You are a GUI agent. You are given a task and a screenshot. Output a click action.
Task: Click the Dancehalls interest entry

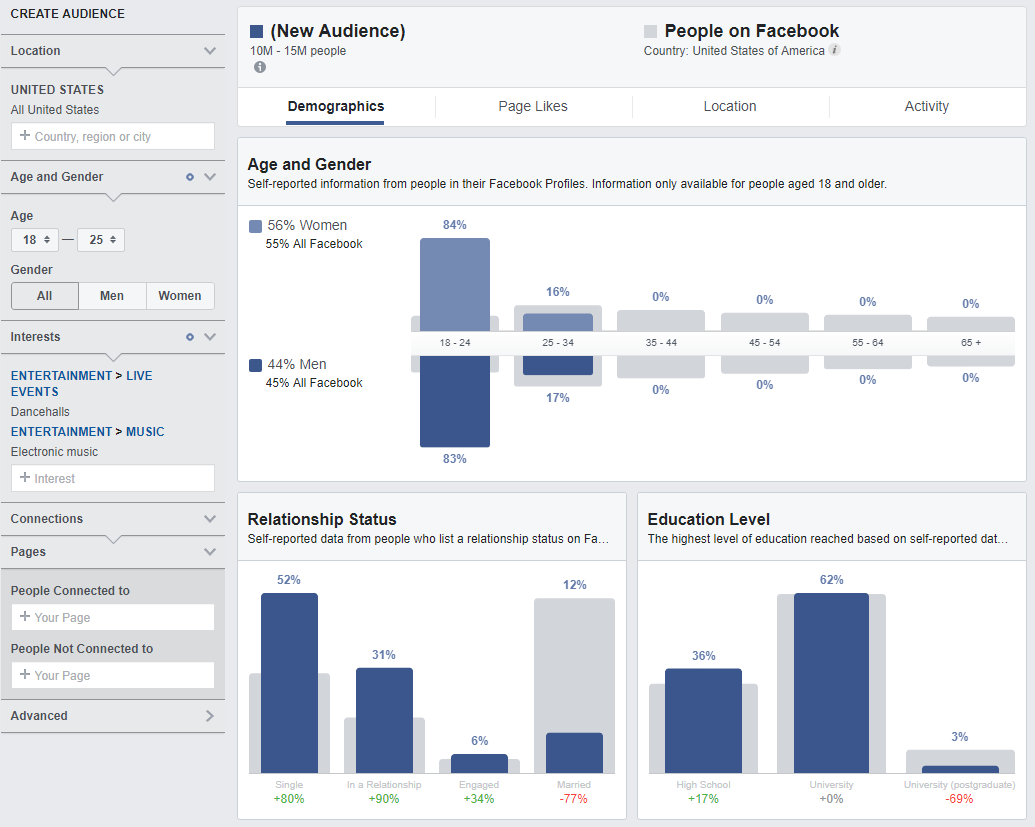click(40, 412)
